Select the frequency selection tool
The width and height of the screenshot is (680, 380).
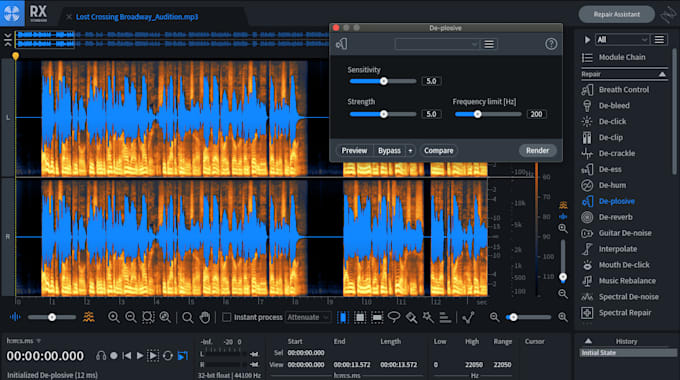377,317
